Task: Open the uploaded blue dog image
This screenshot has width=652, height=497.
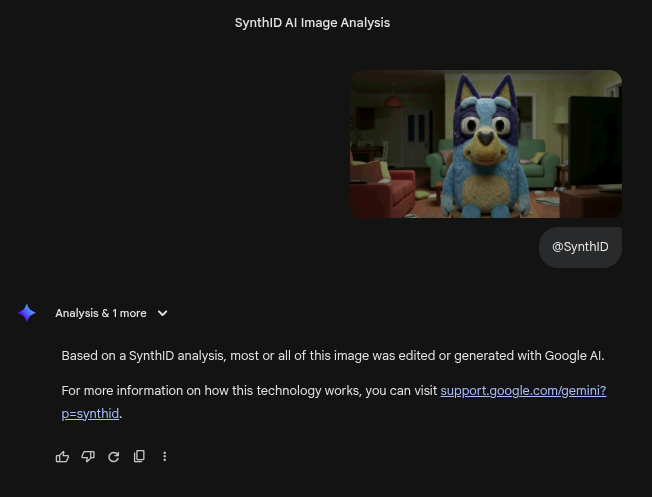Action: coord(486,144)
